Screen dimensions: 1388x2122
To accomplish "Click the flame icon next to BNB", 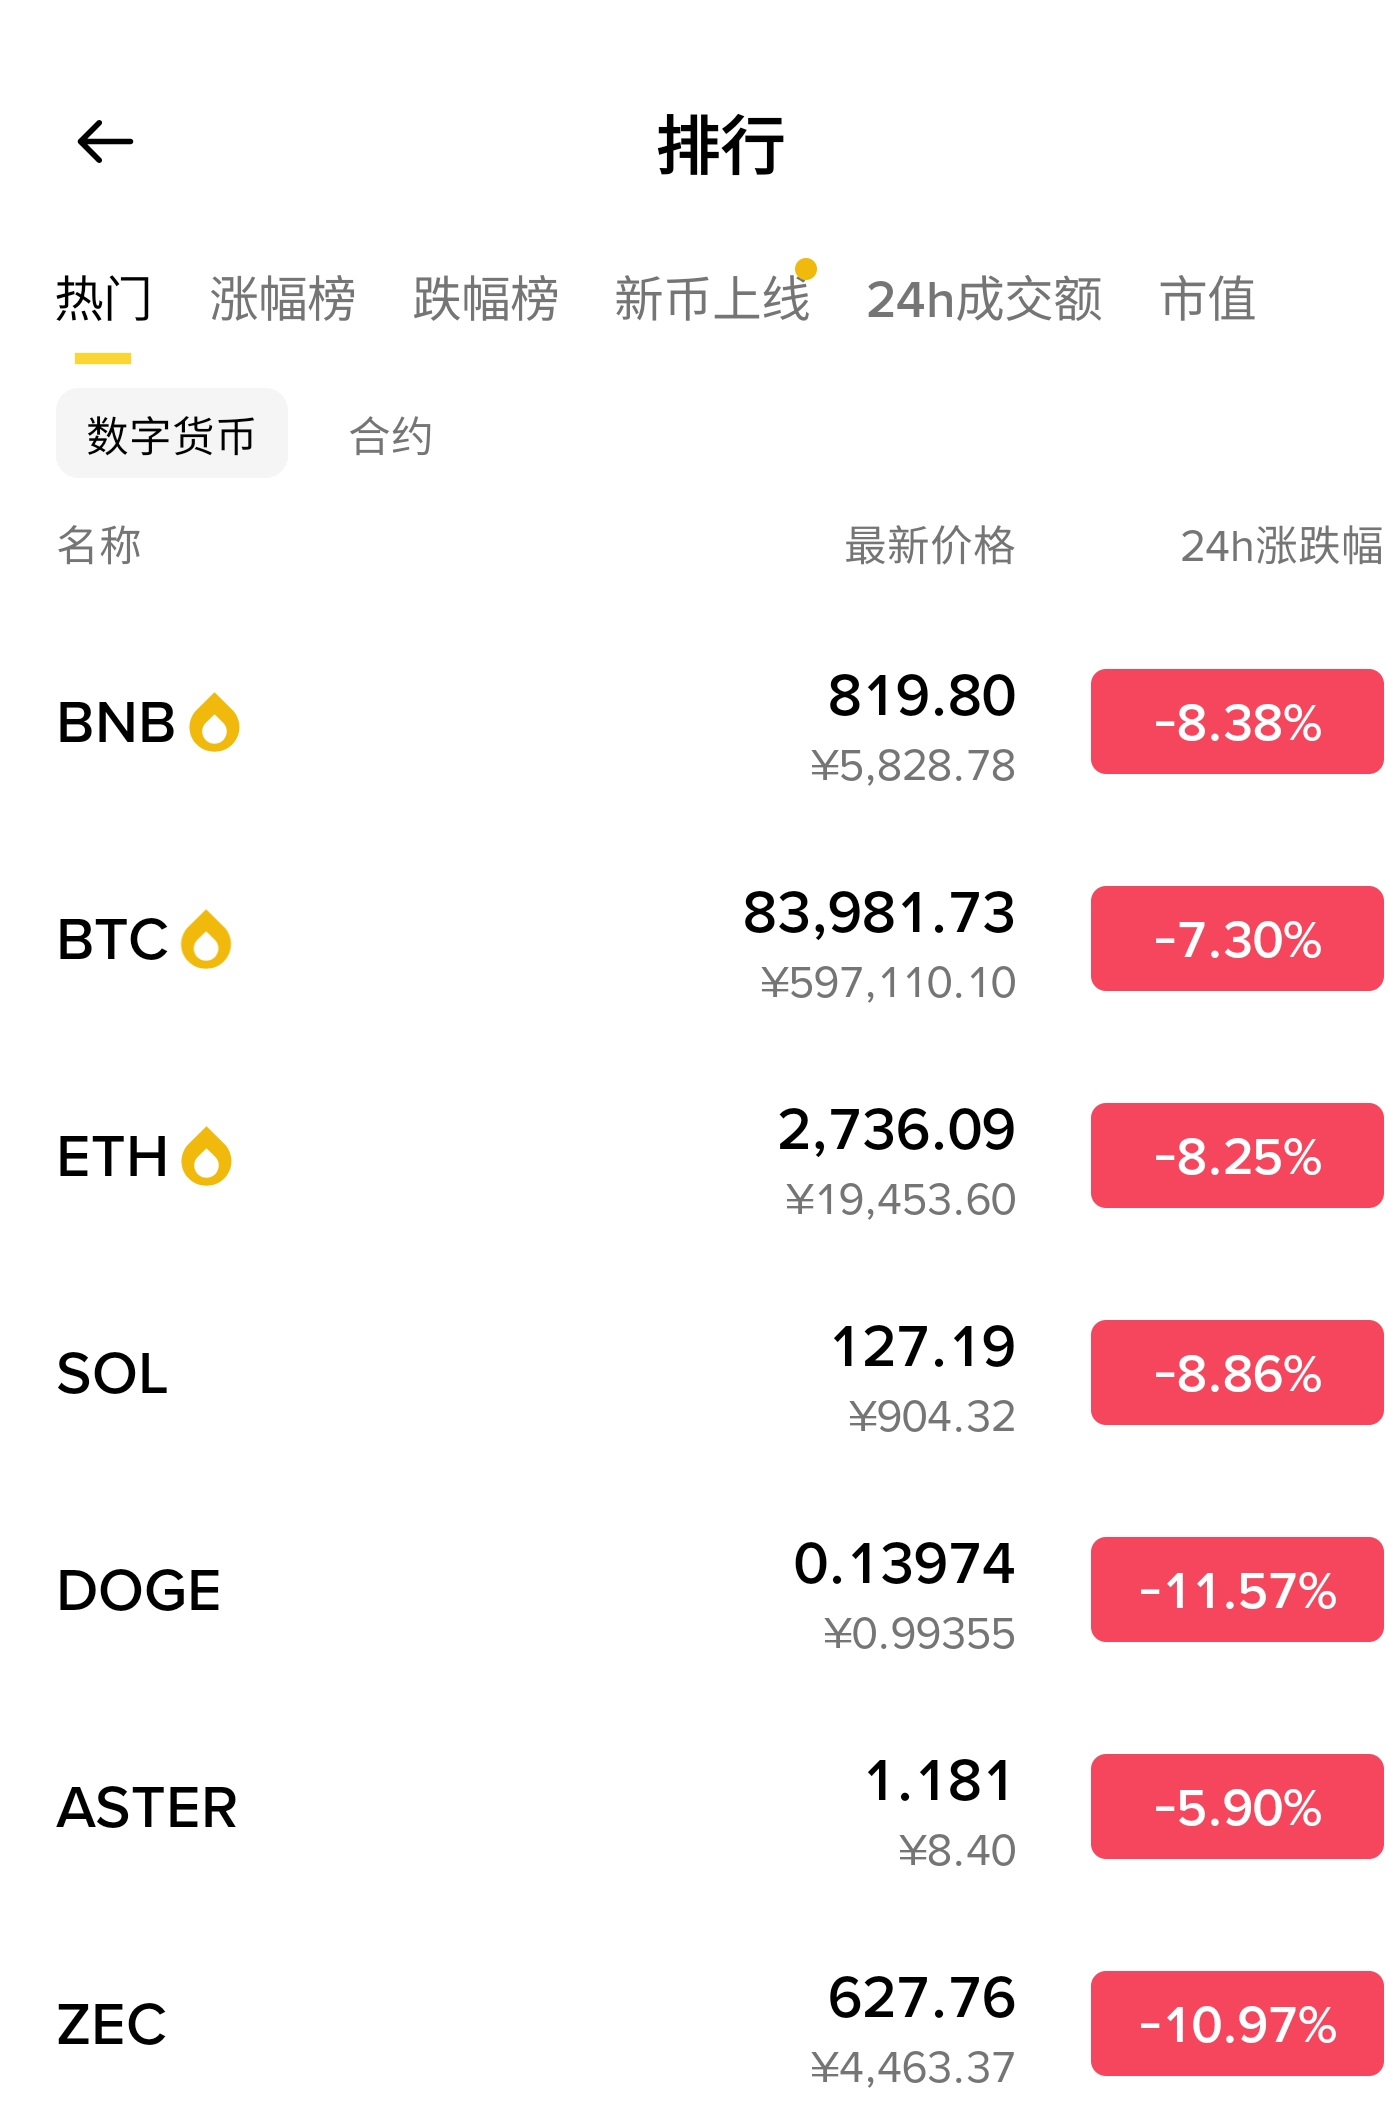I will (214, 722).
